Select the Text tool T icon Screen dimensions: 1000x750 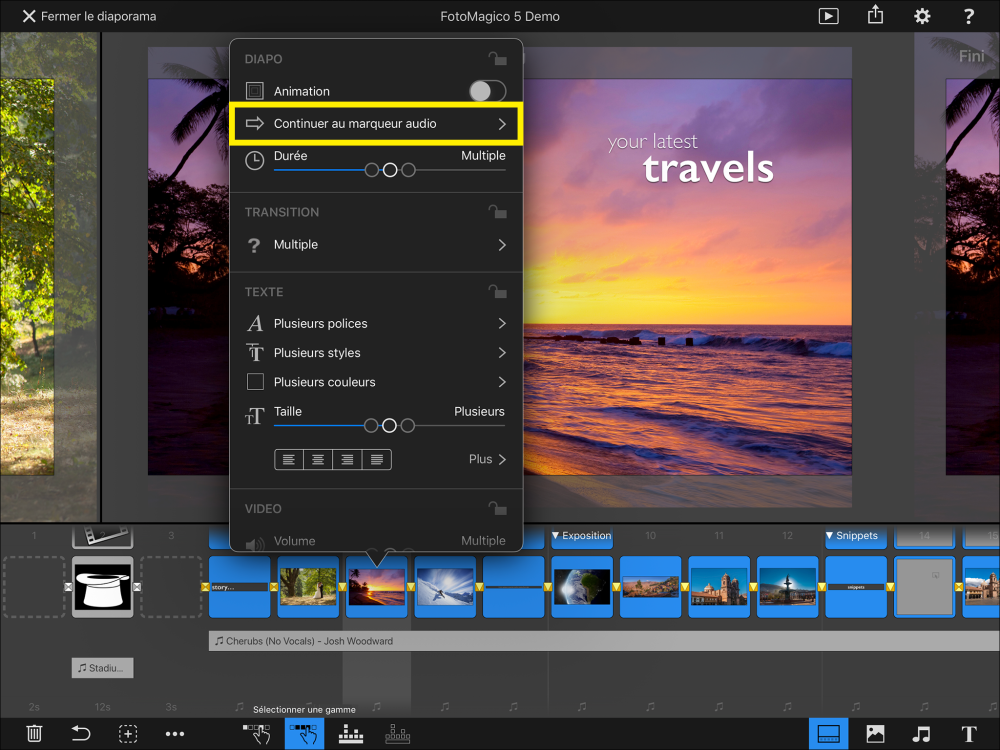click(968, 733)
